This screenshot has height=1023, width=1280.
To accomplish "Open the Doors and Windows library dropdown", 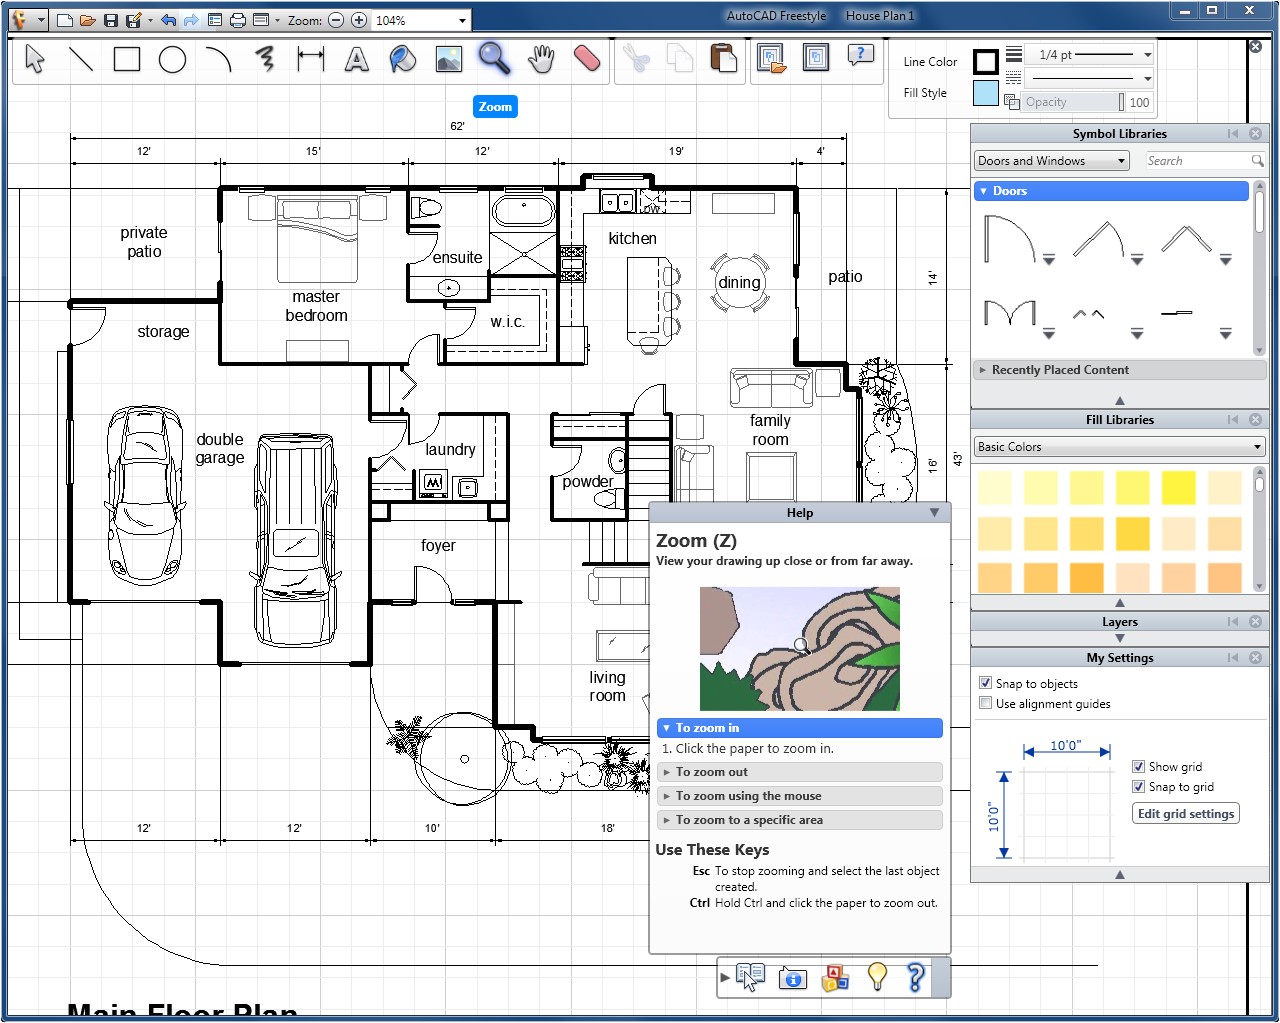I will tap(1050, 160).
